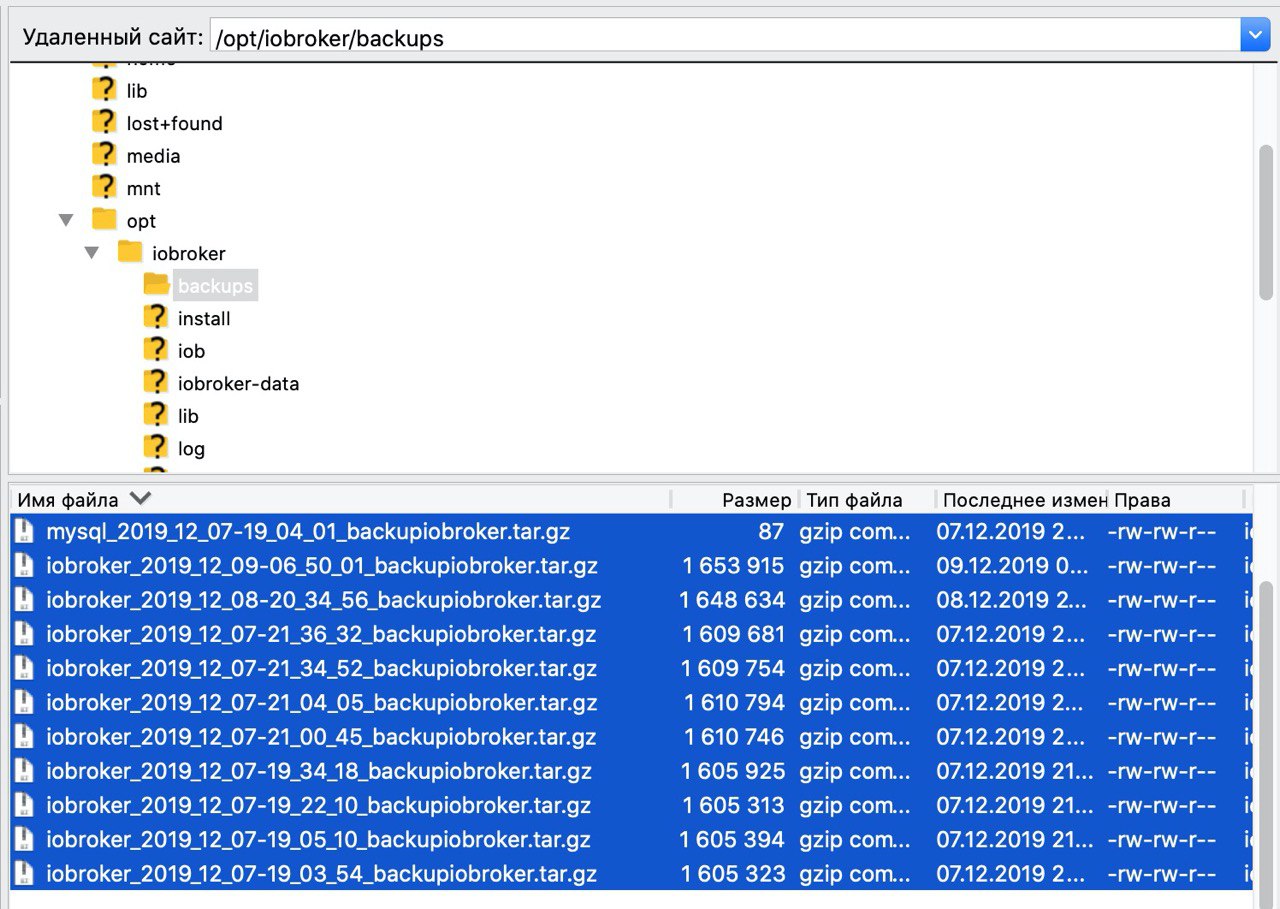Click file icon of the 2019_12_07-21_36_32 backup
This screenshot has height=909, width=1280.
click(x=25, y=634)
